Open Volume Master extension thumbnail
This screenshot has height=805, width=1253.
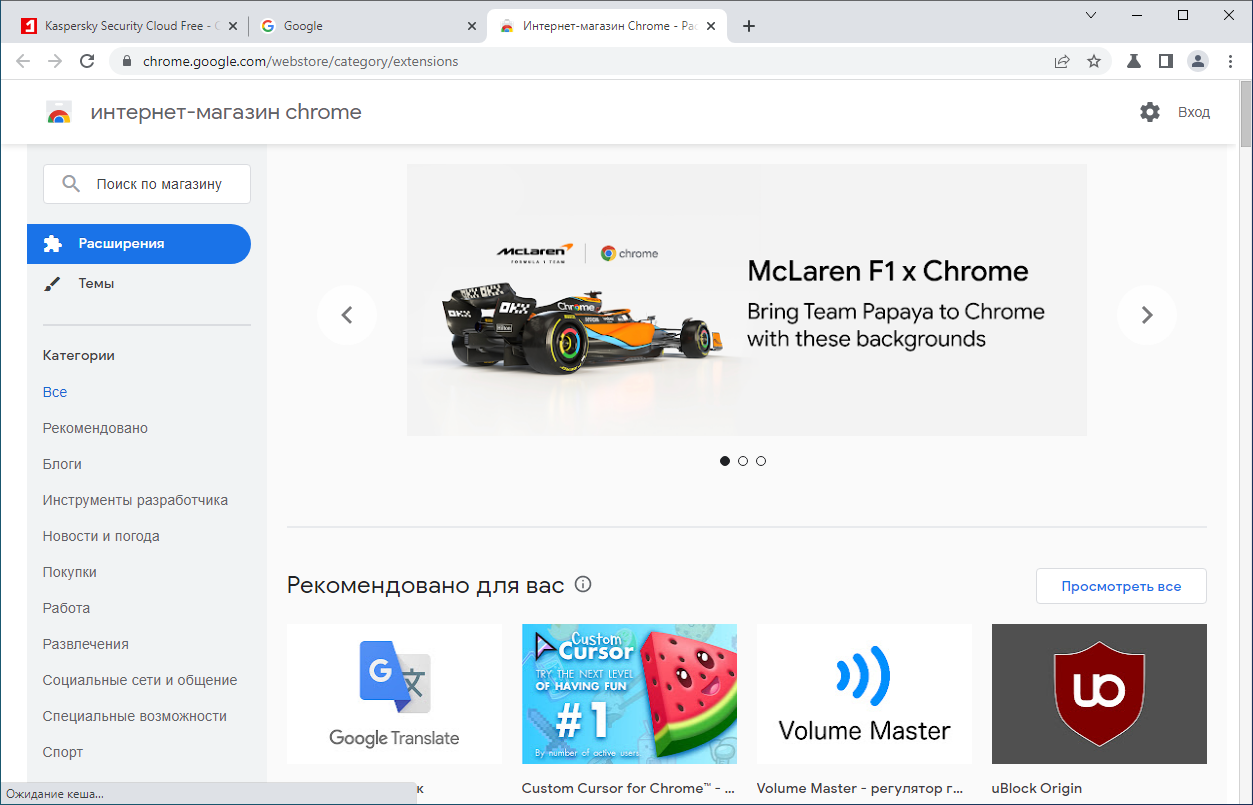tap(864, 694)
